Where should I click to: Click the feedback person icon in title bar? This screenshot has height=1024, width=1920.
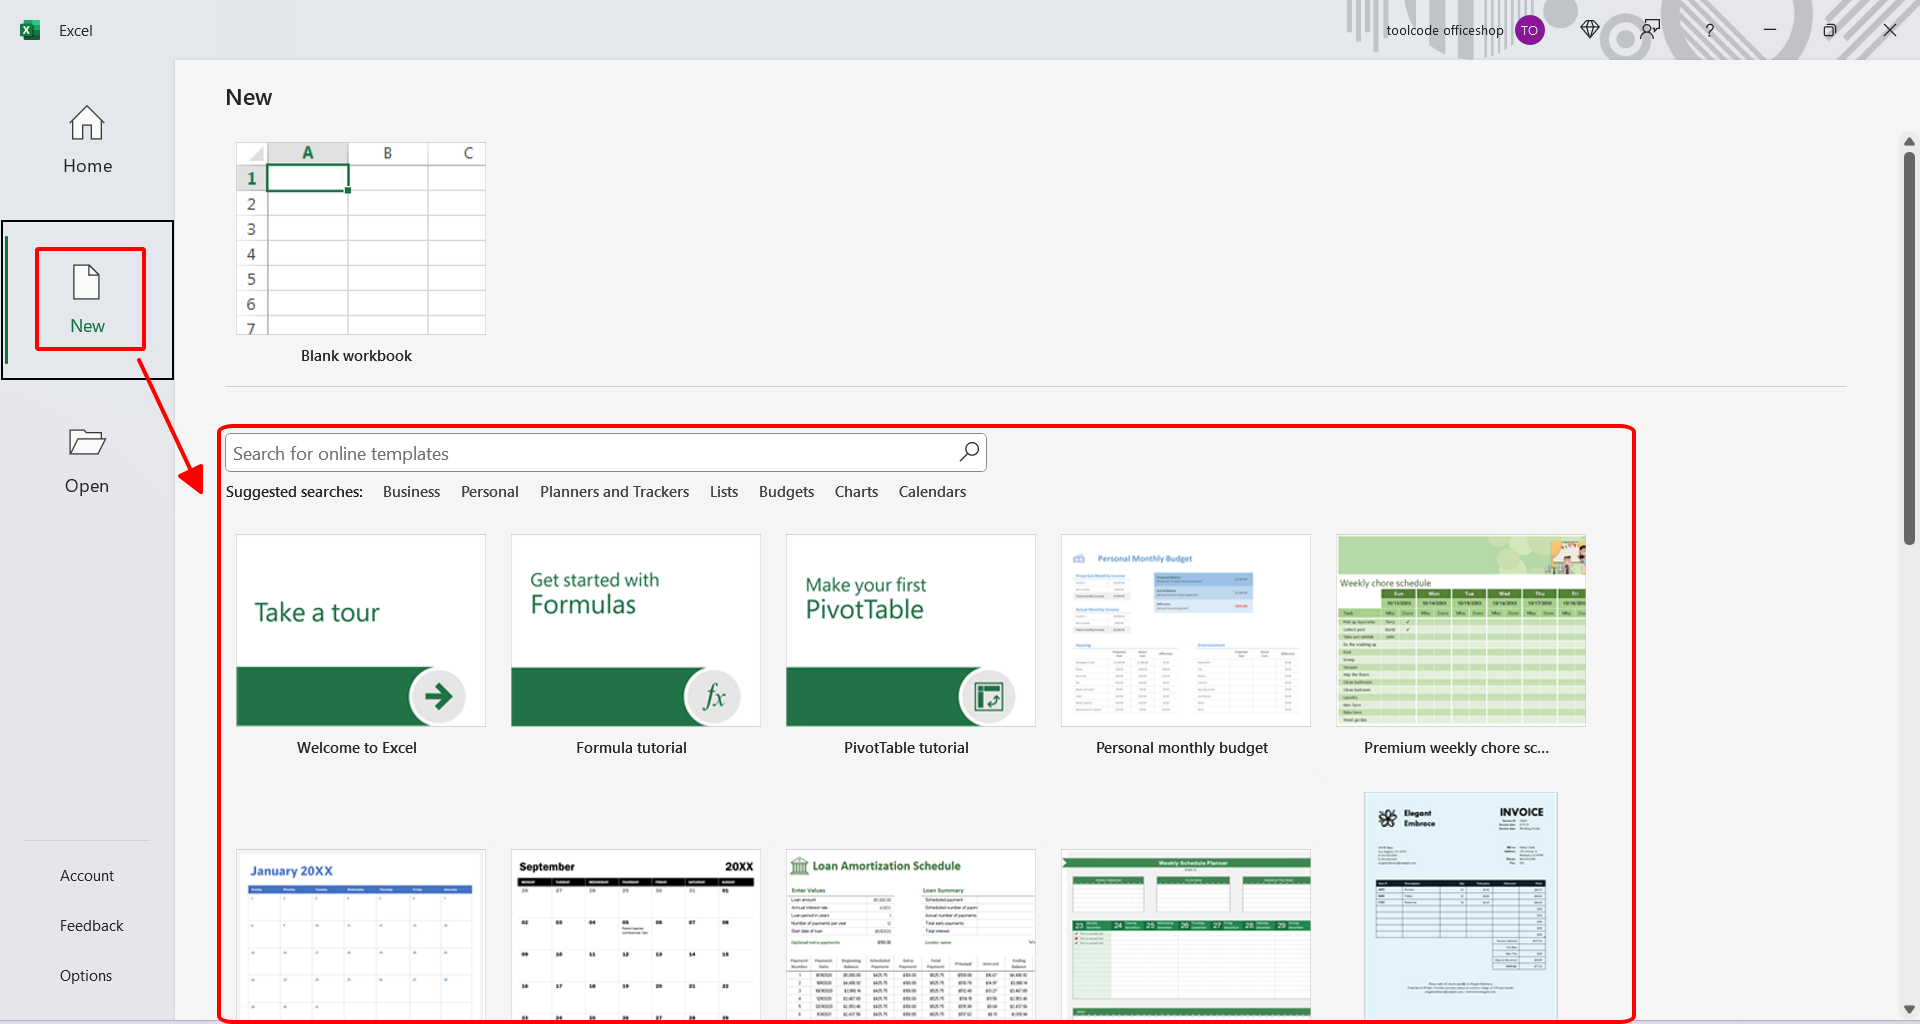click(1650, 30)
